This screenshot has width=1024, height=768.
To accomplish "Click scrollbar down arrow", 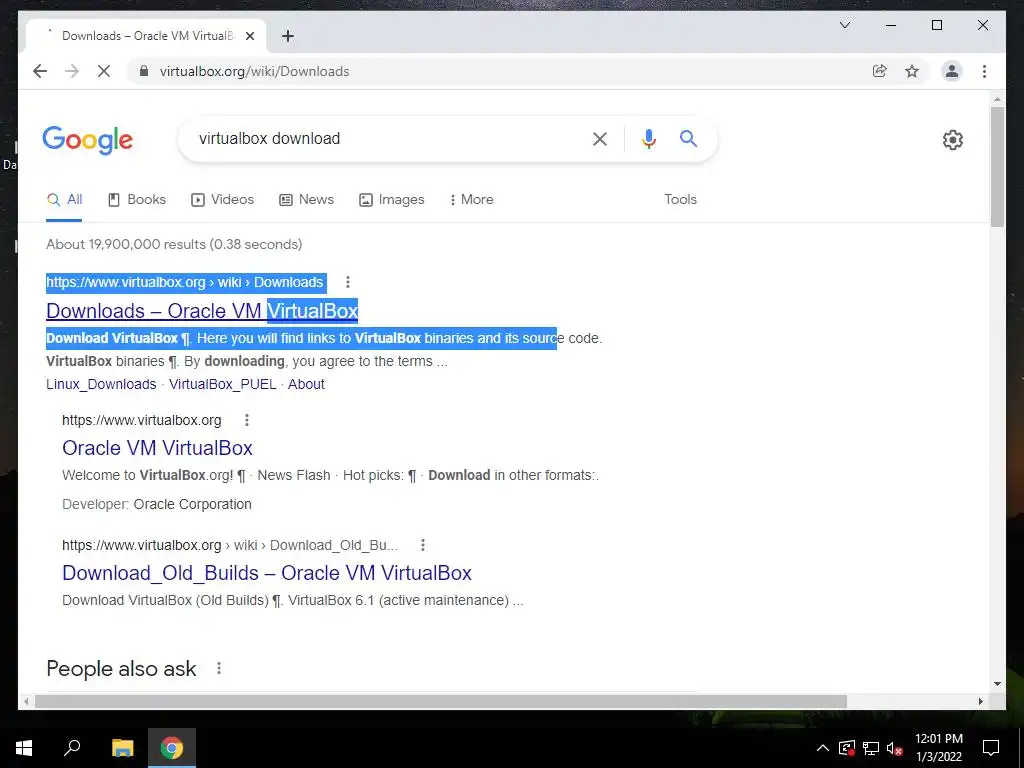I will (997, 684).
